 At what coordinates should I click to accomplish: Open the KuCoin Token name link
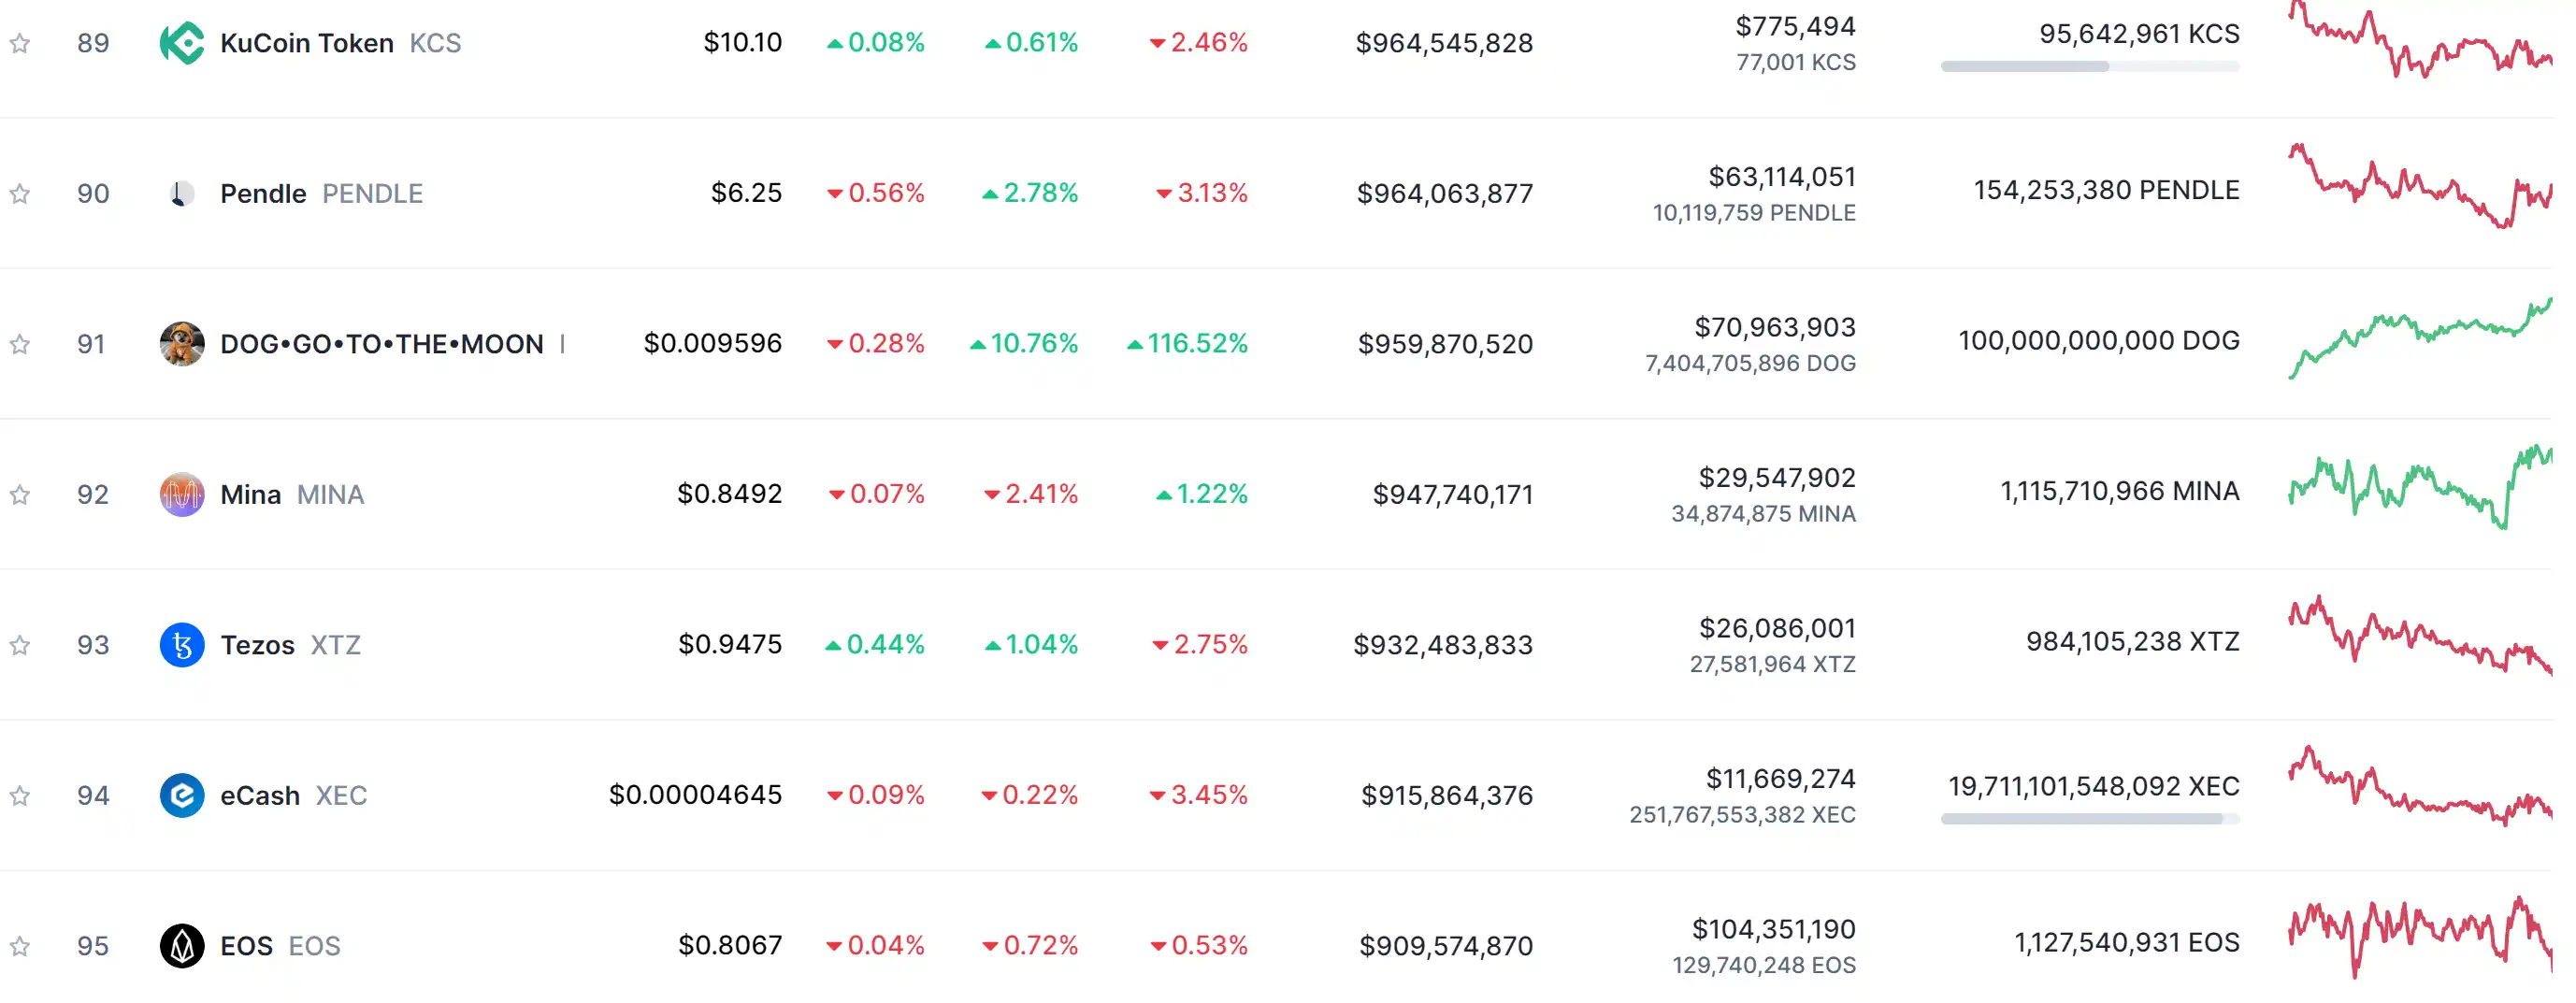click(x=306, y=43)
